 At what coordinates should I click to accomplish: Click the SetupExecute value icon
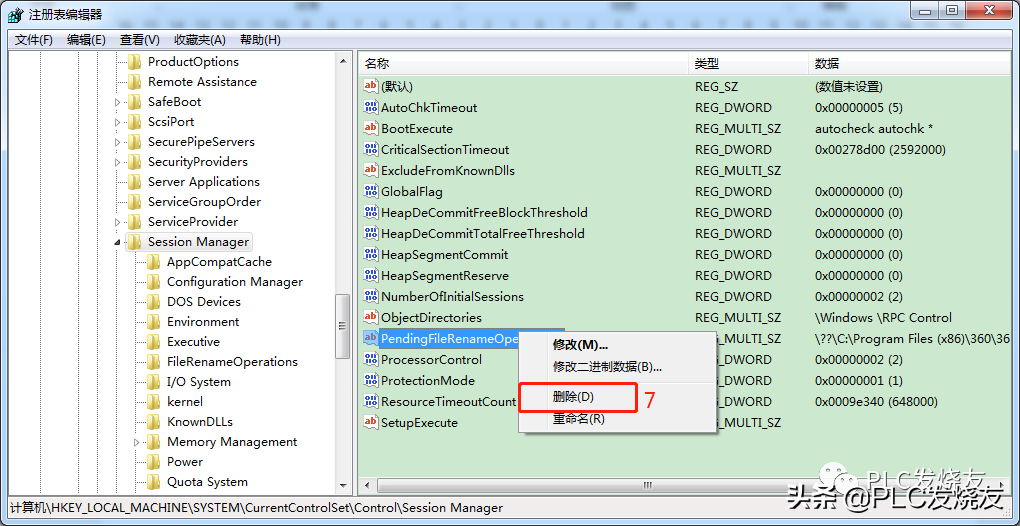[371, 423]
